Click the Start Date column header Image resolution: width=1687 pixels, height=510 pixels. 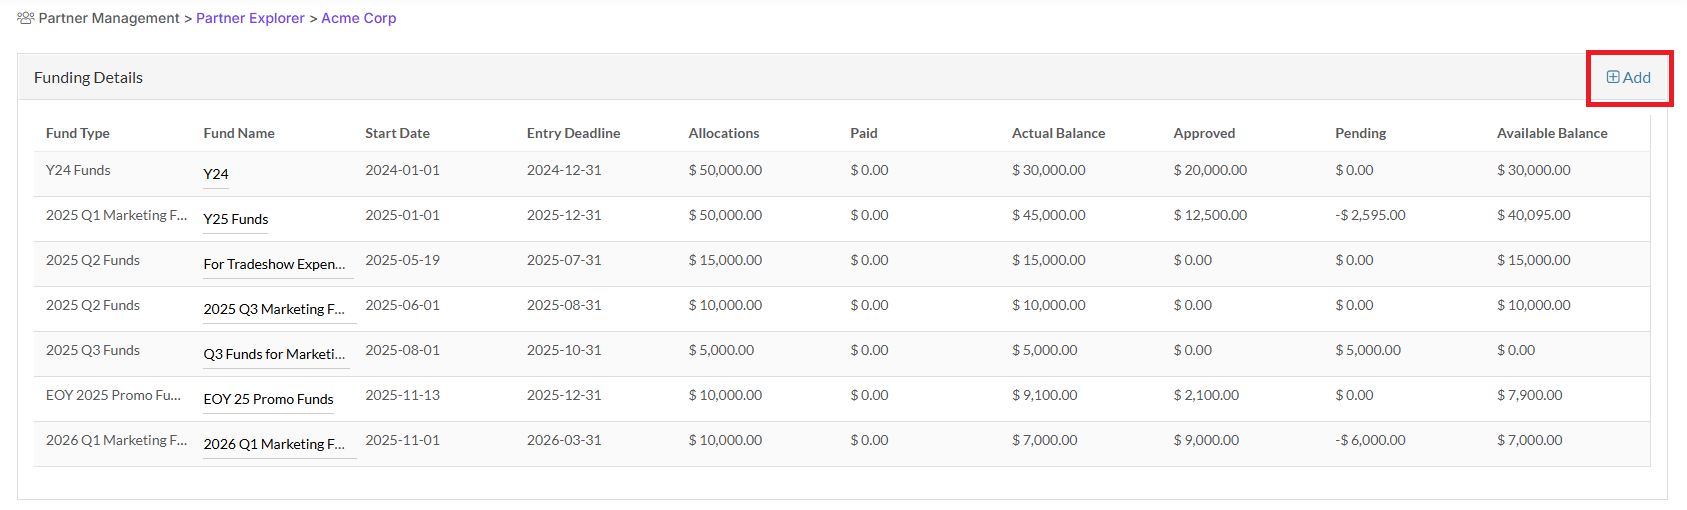(397, 133)
